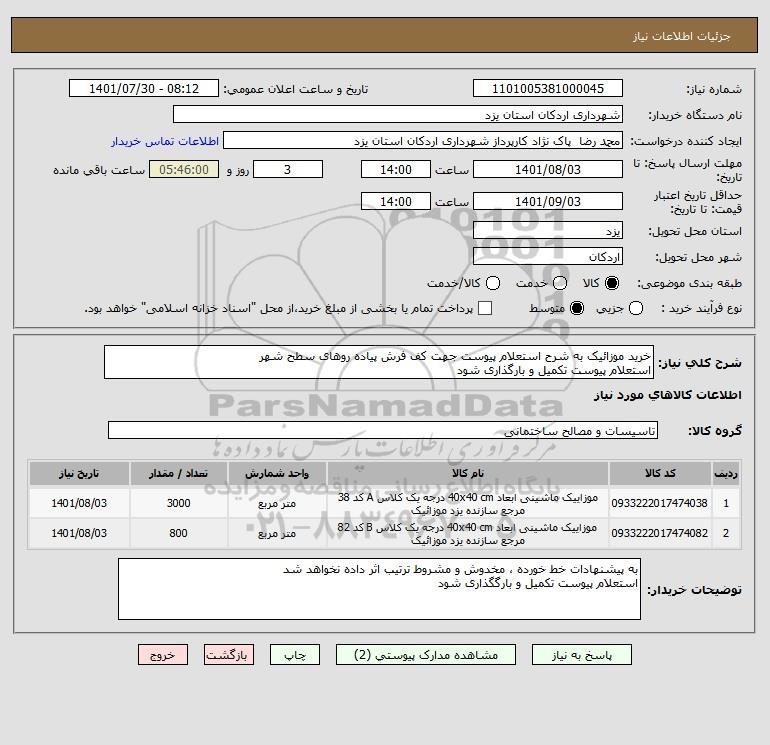Image resolution: width=770 pixels, height=745 pixels.
Task: Select the 'کالا' radio button
Action: point(612,283)
